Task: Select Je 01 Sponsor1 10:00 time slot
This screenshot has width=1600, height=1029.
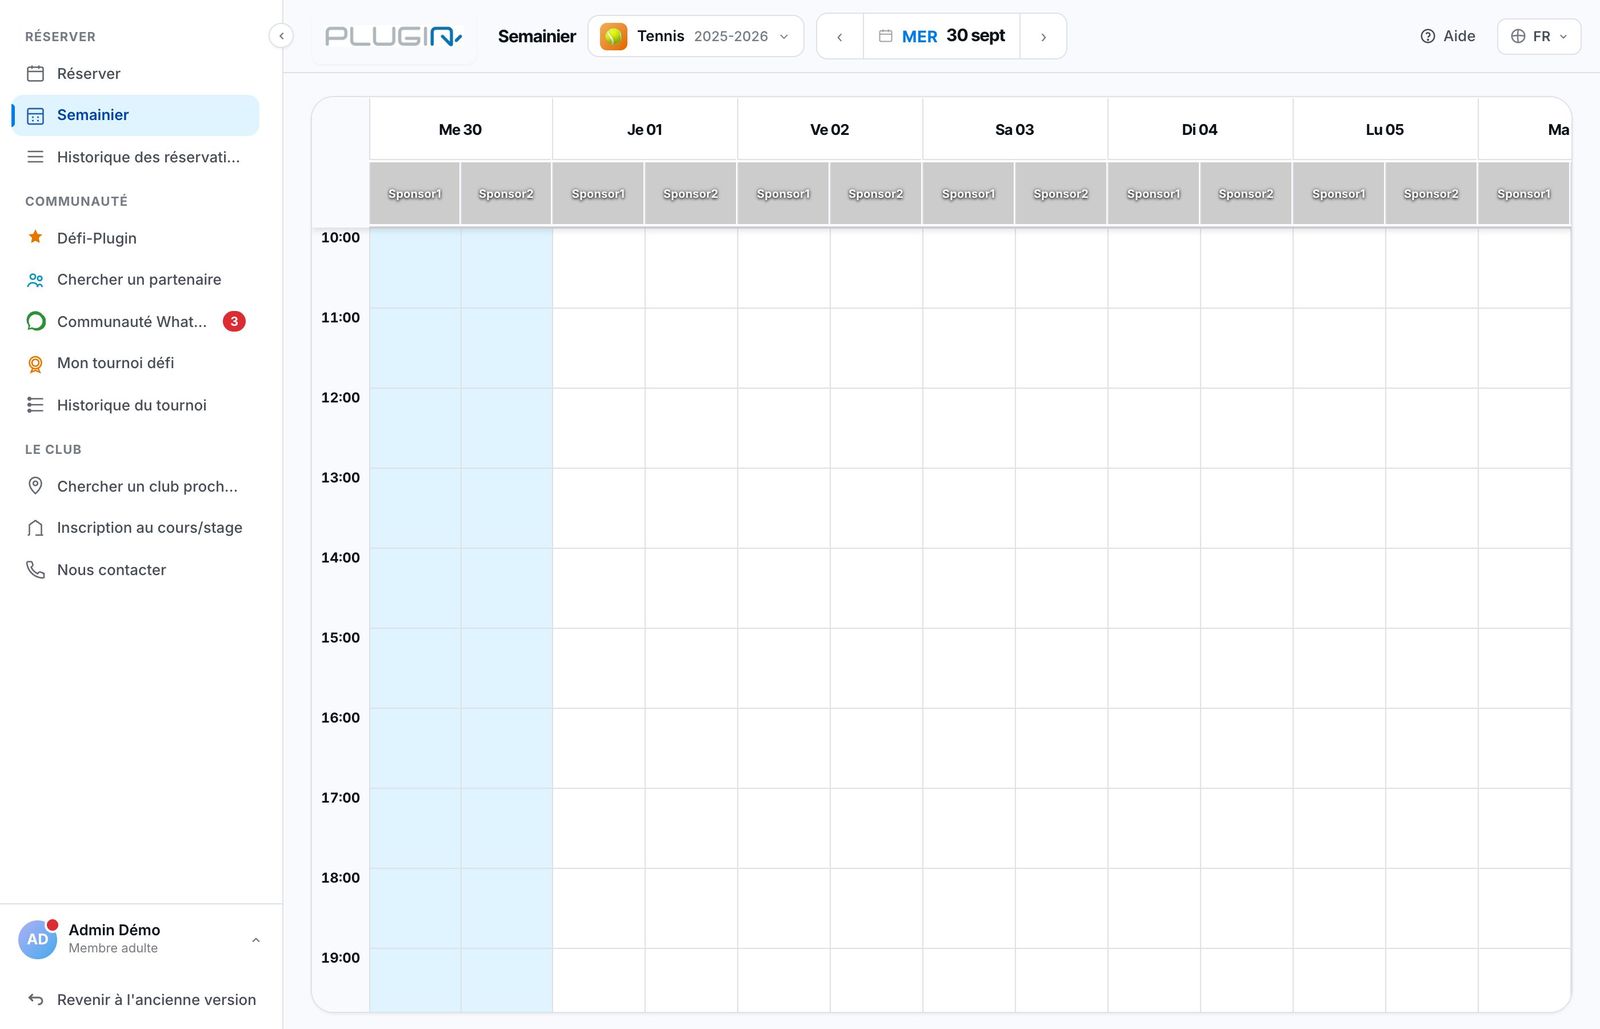Action: coord(598,268)
